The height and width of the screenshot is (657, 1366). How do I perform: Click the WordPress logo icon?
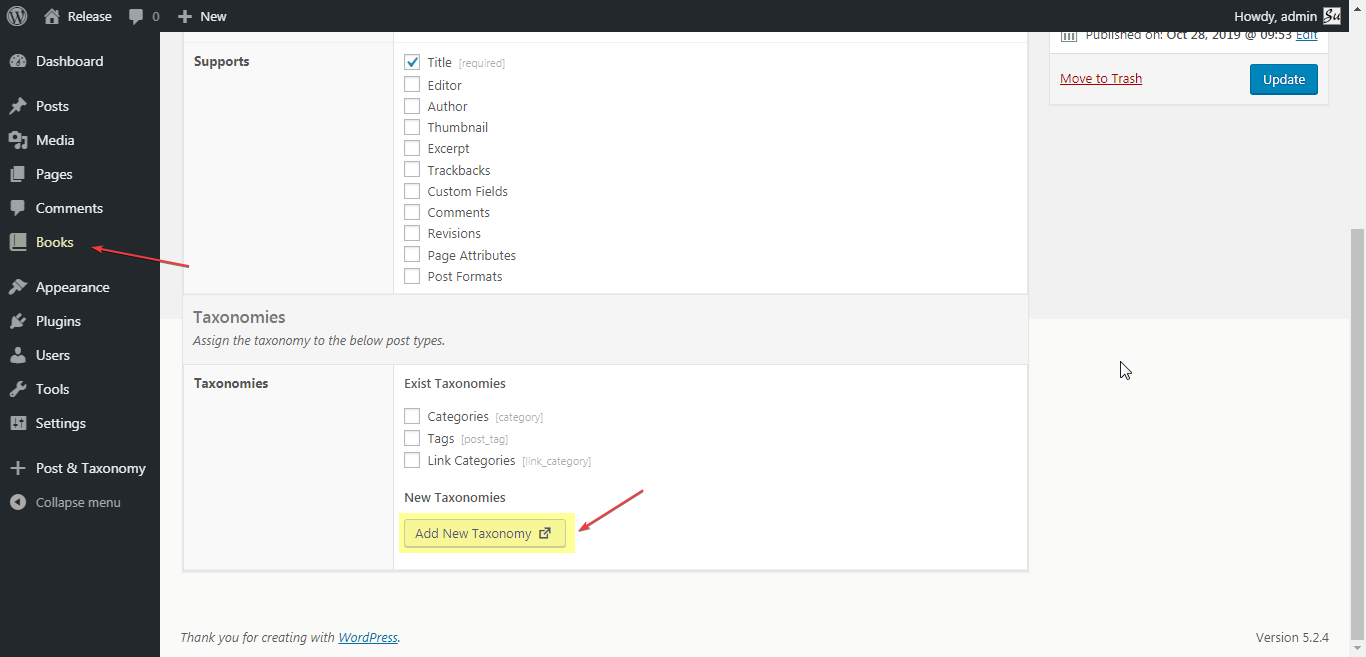pyautogui.click(x=17, y=16)
